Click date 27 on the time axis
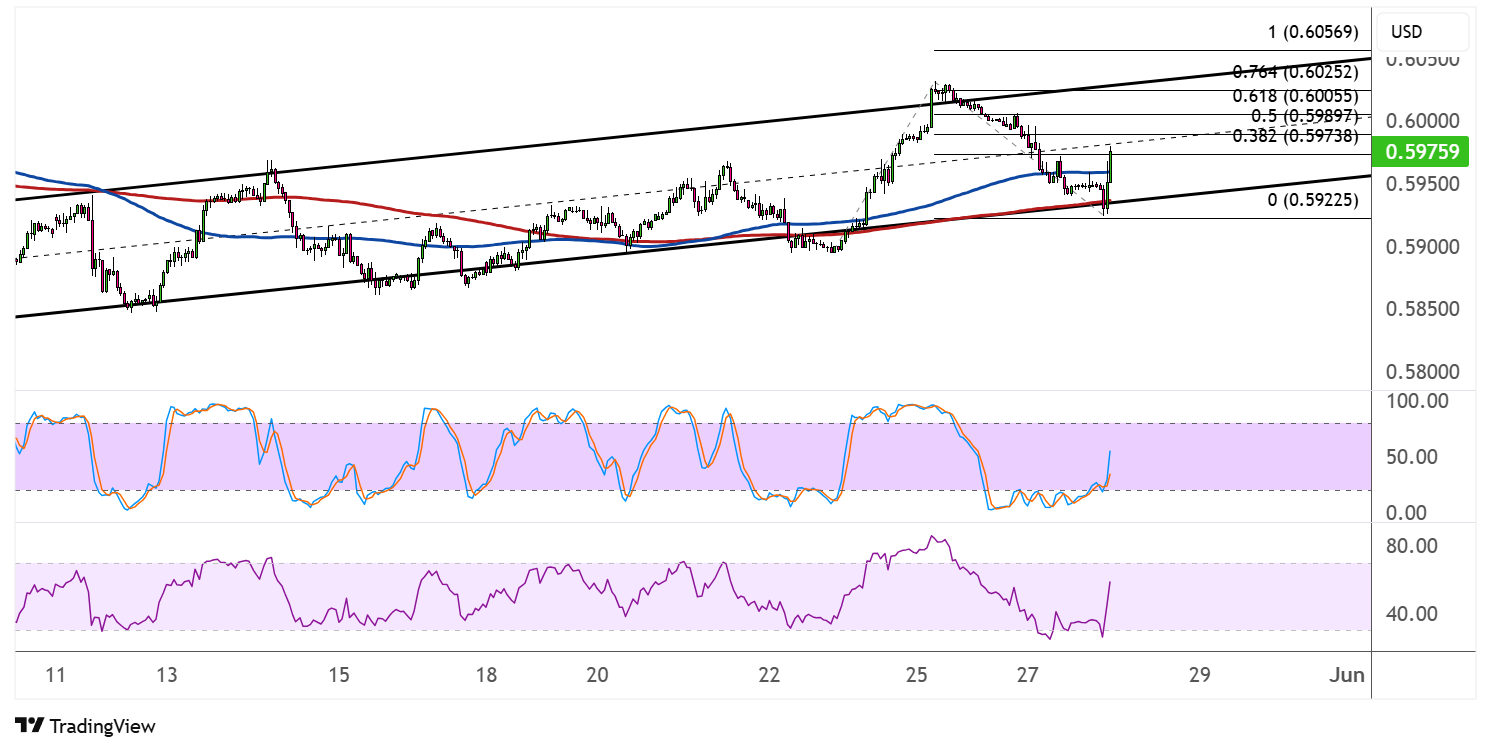 [x=1027, y=675]
